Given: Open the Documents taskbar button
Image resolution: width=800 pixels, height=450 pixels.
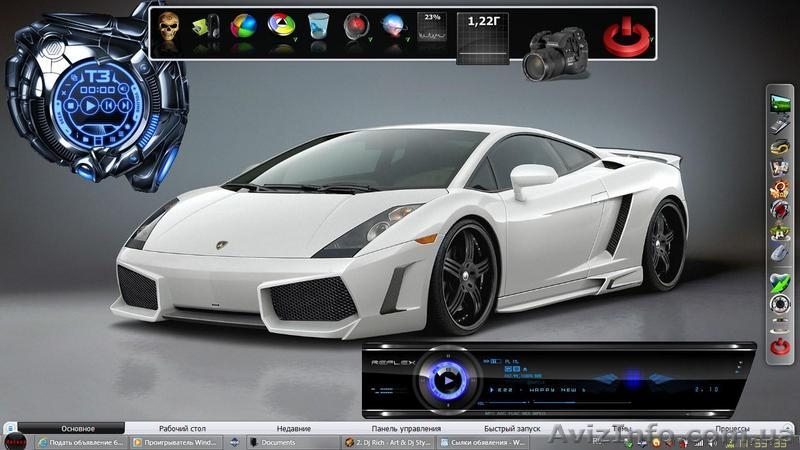Looking at the screenshot, I should click(290, 441).
